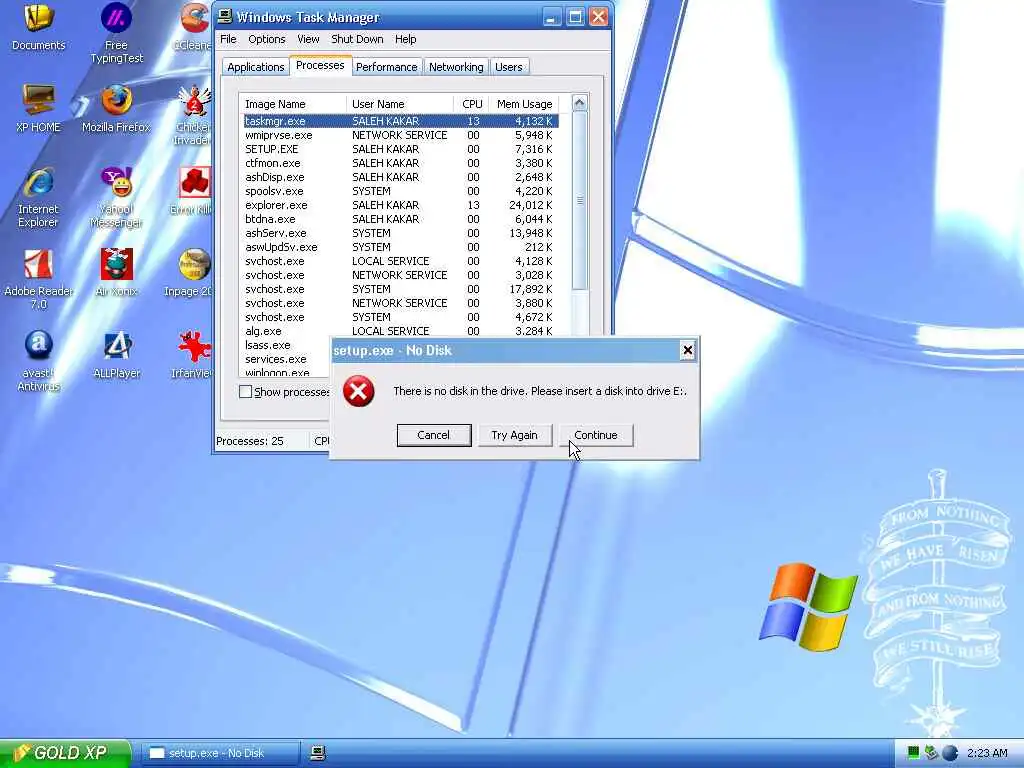Image resolution: width=1024 pixels, height=768 pixels.
Task: Click the Task Manager taskbar button
Action: [317, 753]
